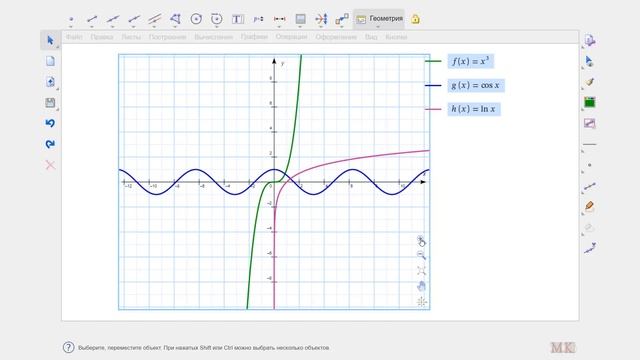Open the line thickness selector
The image size is (640, 360).
tap(589, 144)
